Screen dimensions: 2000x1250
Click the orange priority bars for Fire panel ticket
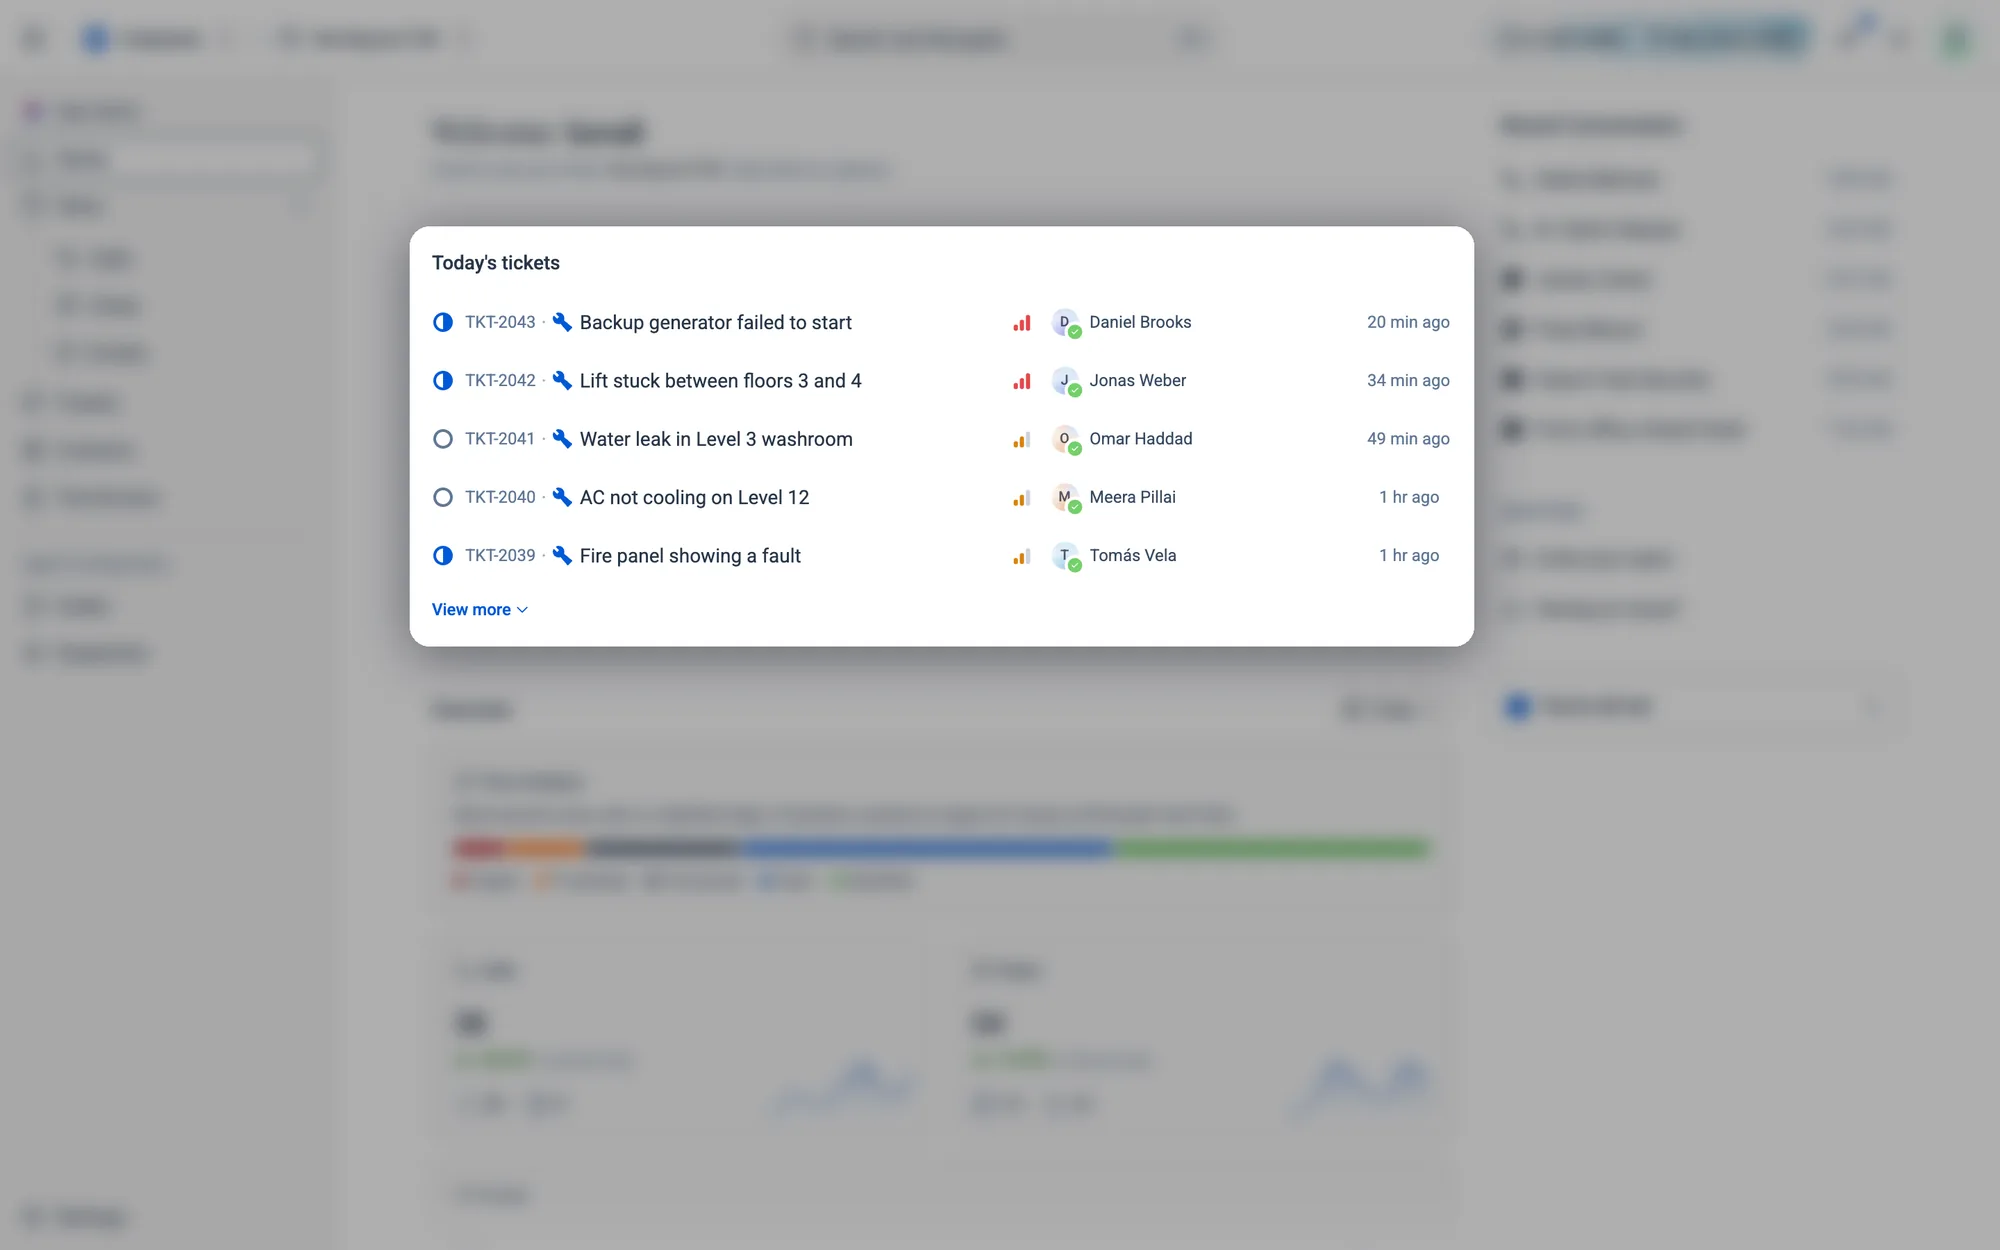[x=1021, y=556]
